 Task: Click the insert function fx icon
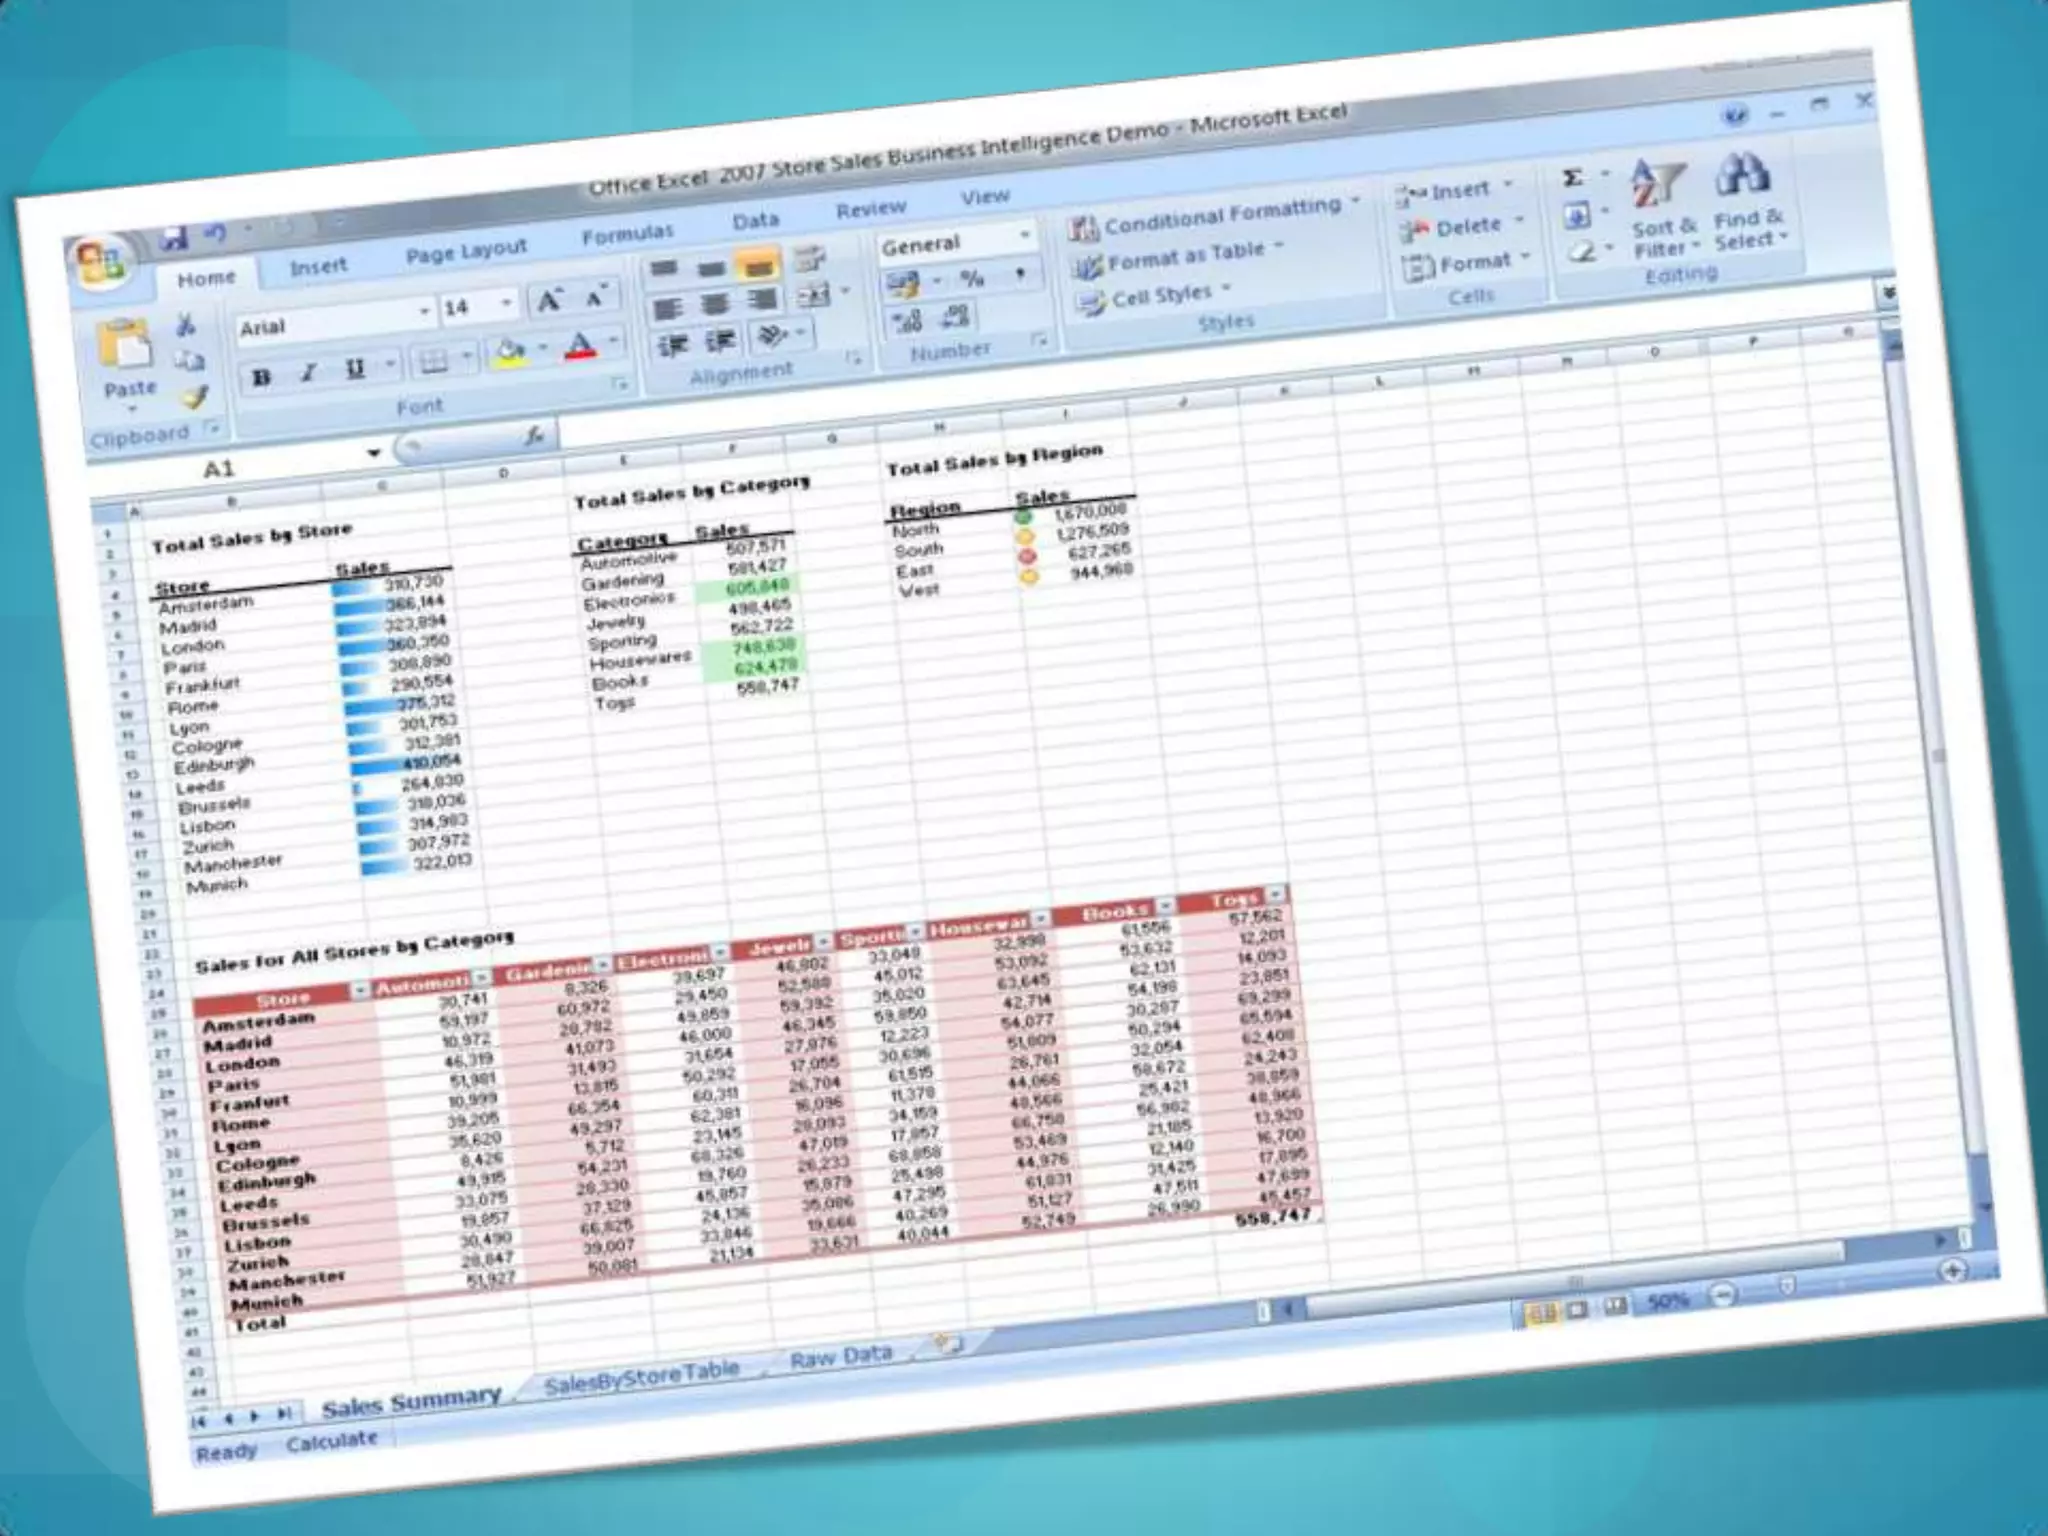click(x=534, y=435)
